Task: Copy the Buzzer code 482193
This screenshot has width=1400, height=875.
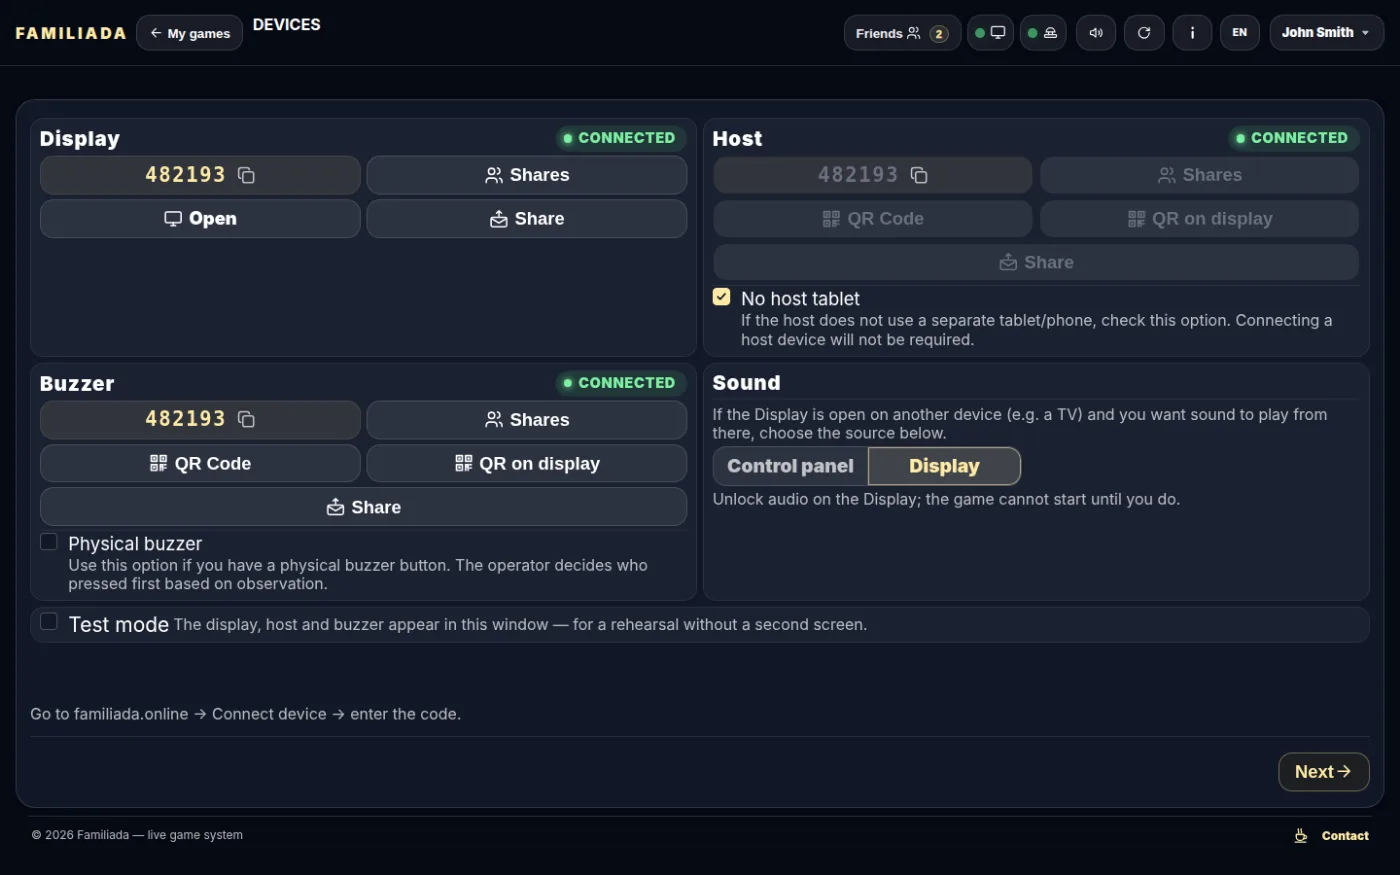Action: coord(246,419)
